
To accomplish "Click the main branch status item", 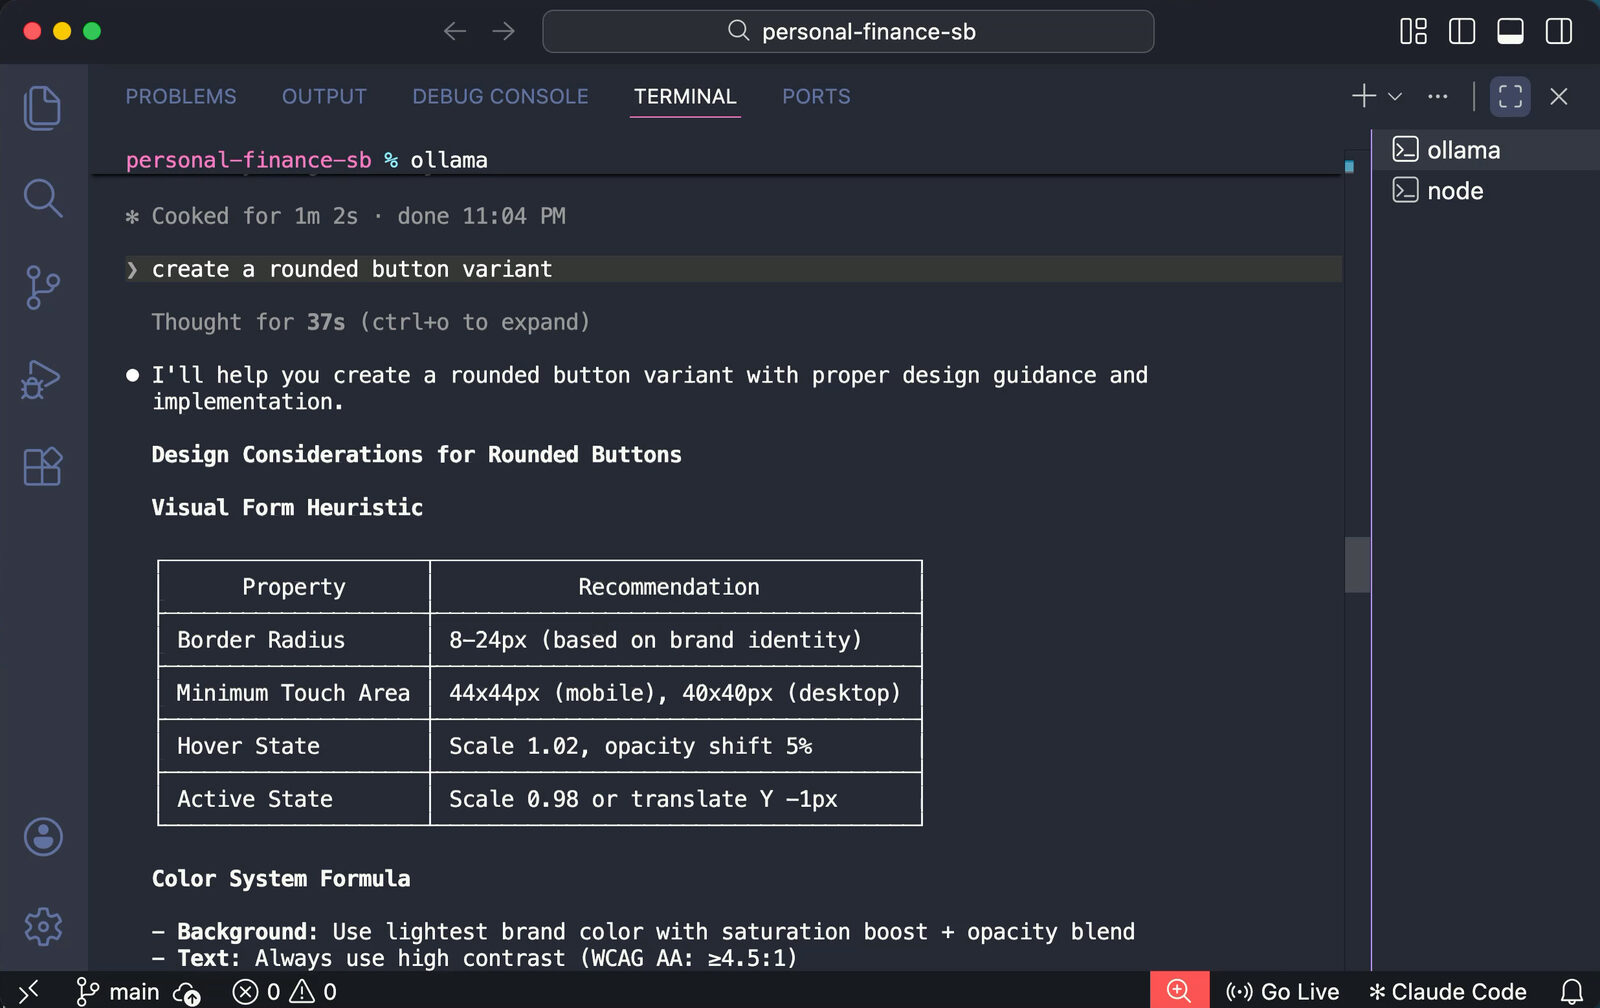I will (x=118, y=991).
